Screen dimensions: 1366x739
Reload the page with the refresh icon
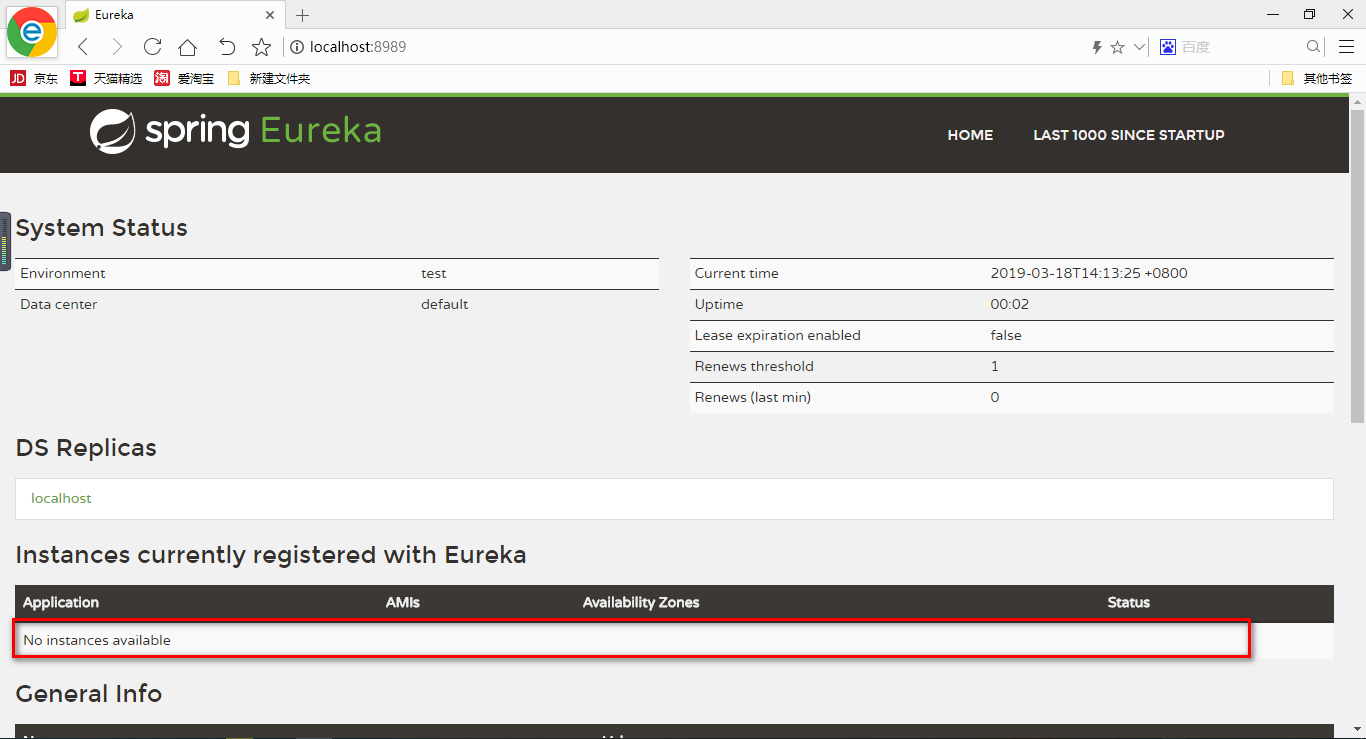152,47
